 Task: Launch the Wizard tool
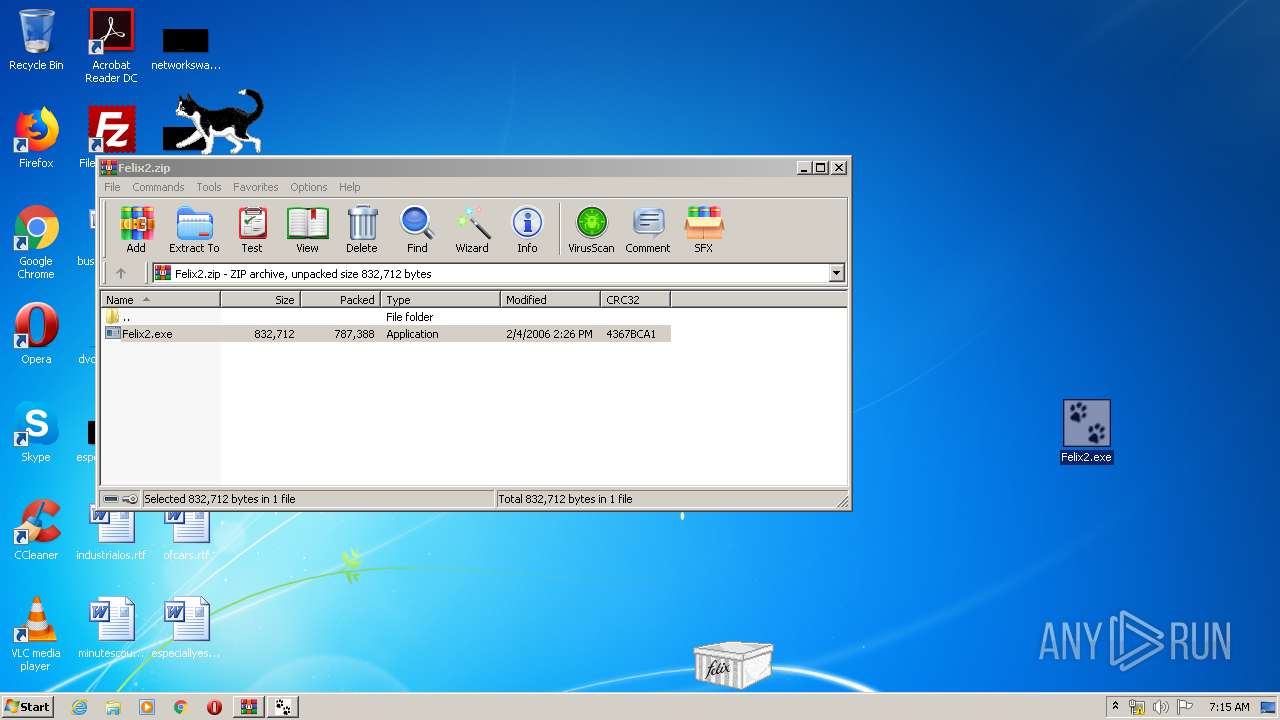472,229
